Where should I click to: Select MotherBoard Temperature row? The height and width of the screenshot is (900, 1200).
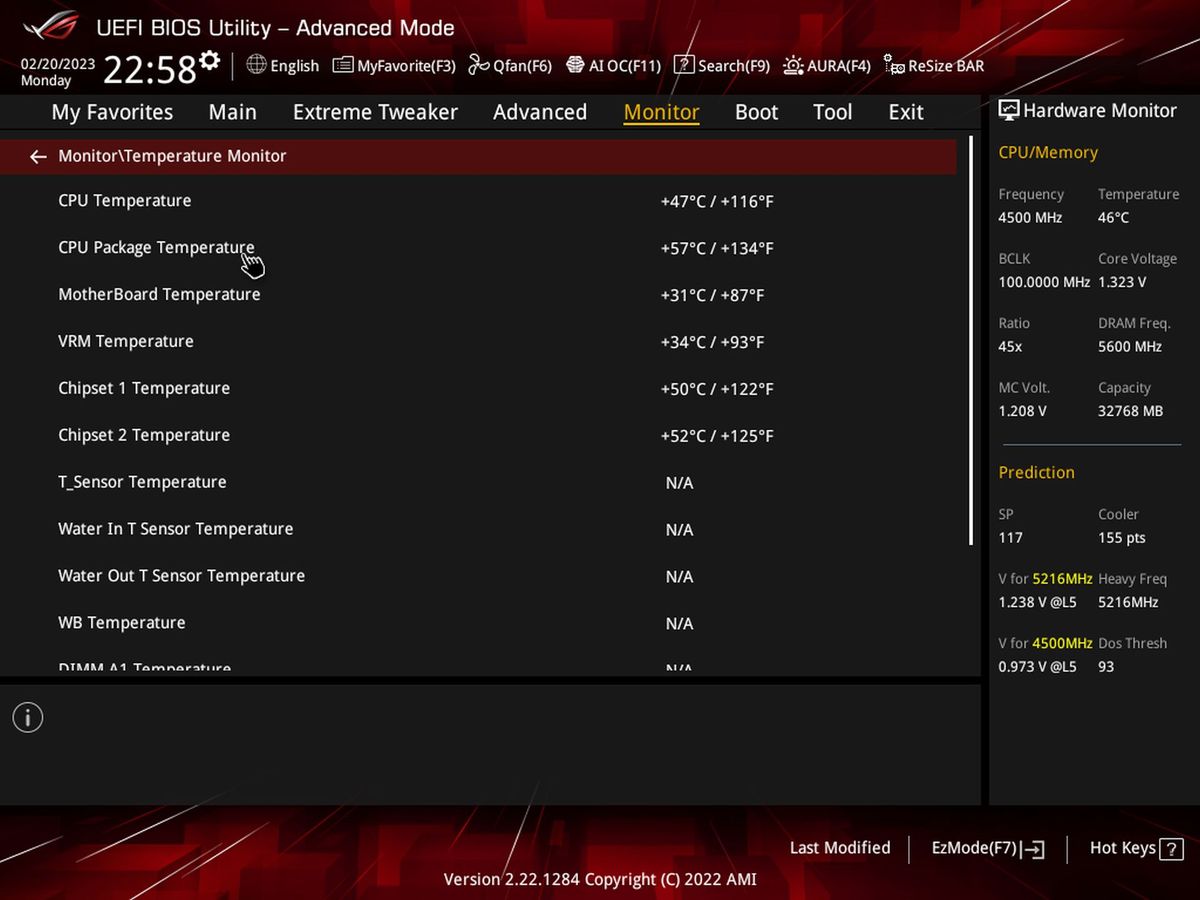click(478, 295)
